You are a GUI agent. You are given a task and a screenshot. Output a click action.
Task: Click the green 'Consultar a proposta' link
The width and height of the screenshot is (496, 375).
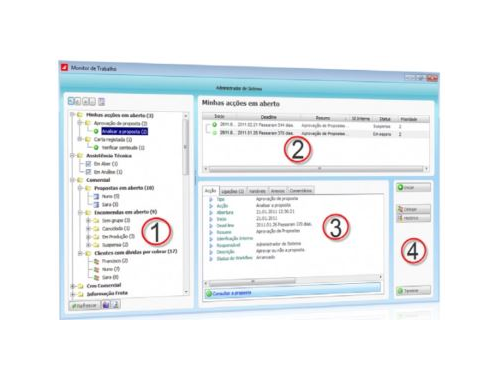click(232, 293)
